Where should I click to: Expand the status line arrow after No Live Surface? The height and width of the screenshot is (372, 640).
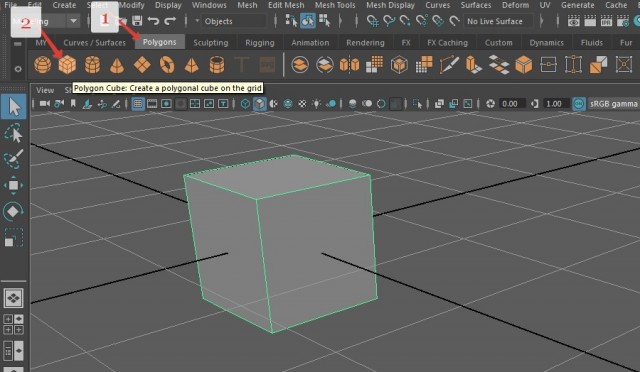coord(542,21)
